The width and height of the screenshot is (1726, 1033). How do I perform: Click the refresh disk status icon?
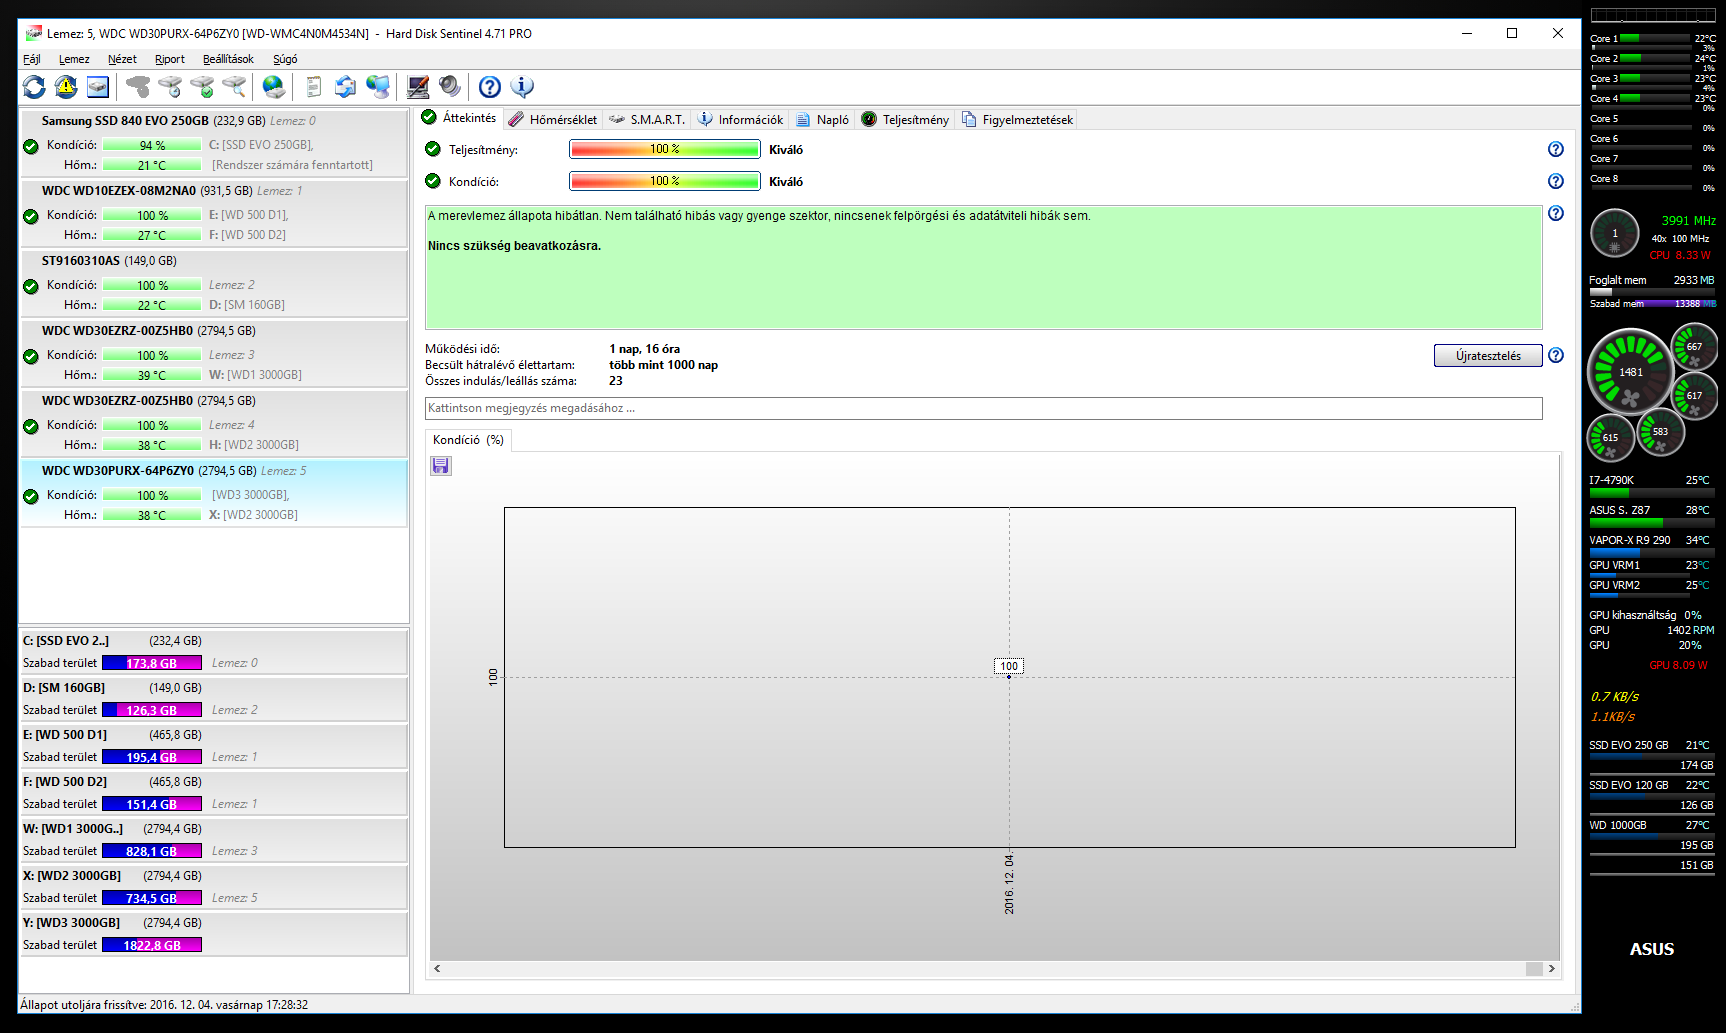[x=34, y=87]
